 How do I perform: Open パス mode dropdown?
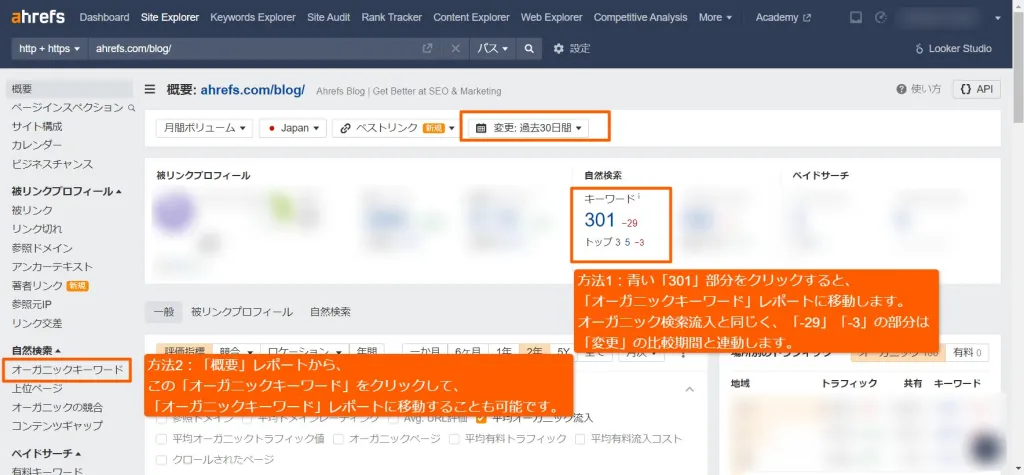click(492, 48)
